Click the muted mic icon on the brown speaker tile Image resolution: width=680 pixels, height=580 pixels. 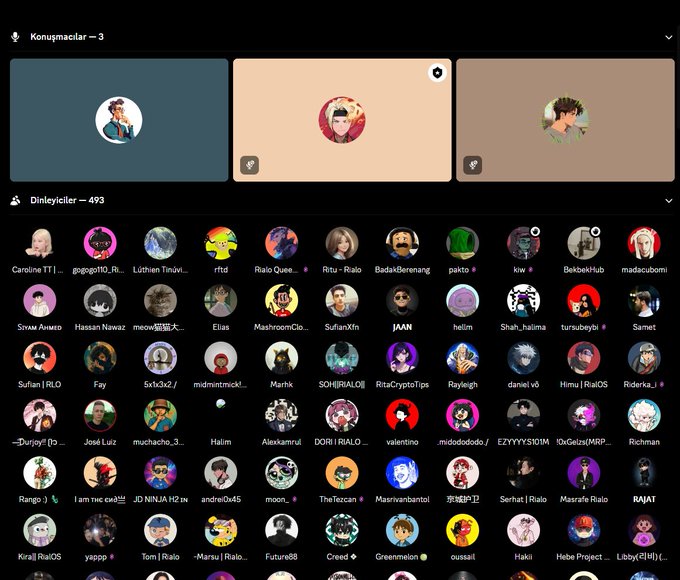472,165
